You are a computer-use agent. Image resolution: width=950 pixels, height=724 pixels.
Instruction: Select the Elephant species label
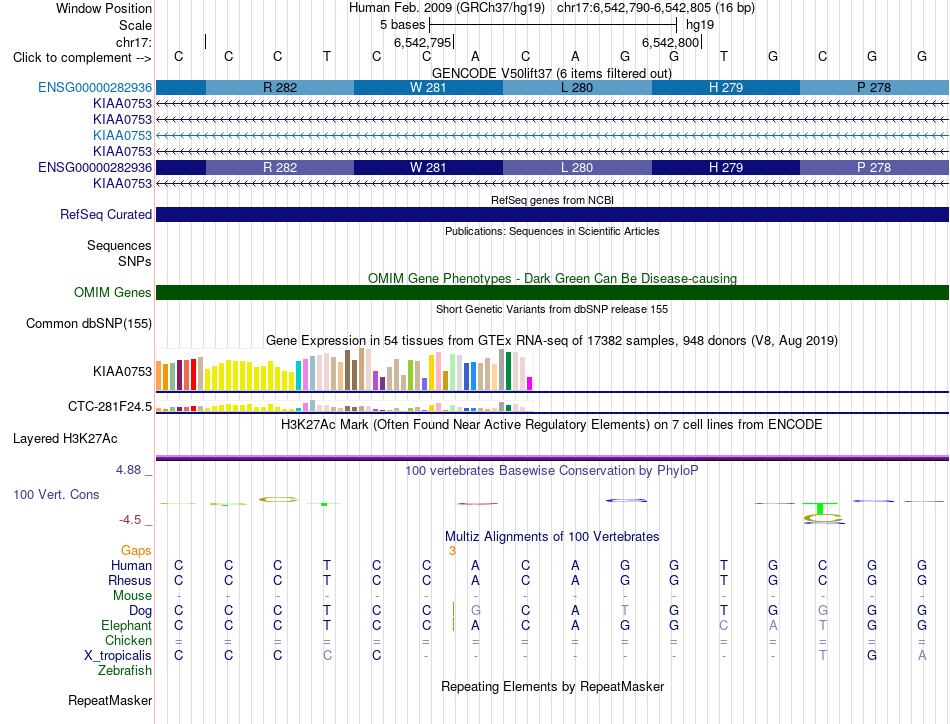(x=126, y=625)
